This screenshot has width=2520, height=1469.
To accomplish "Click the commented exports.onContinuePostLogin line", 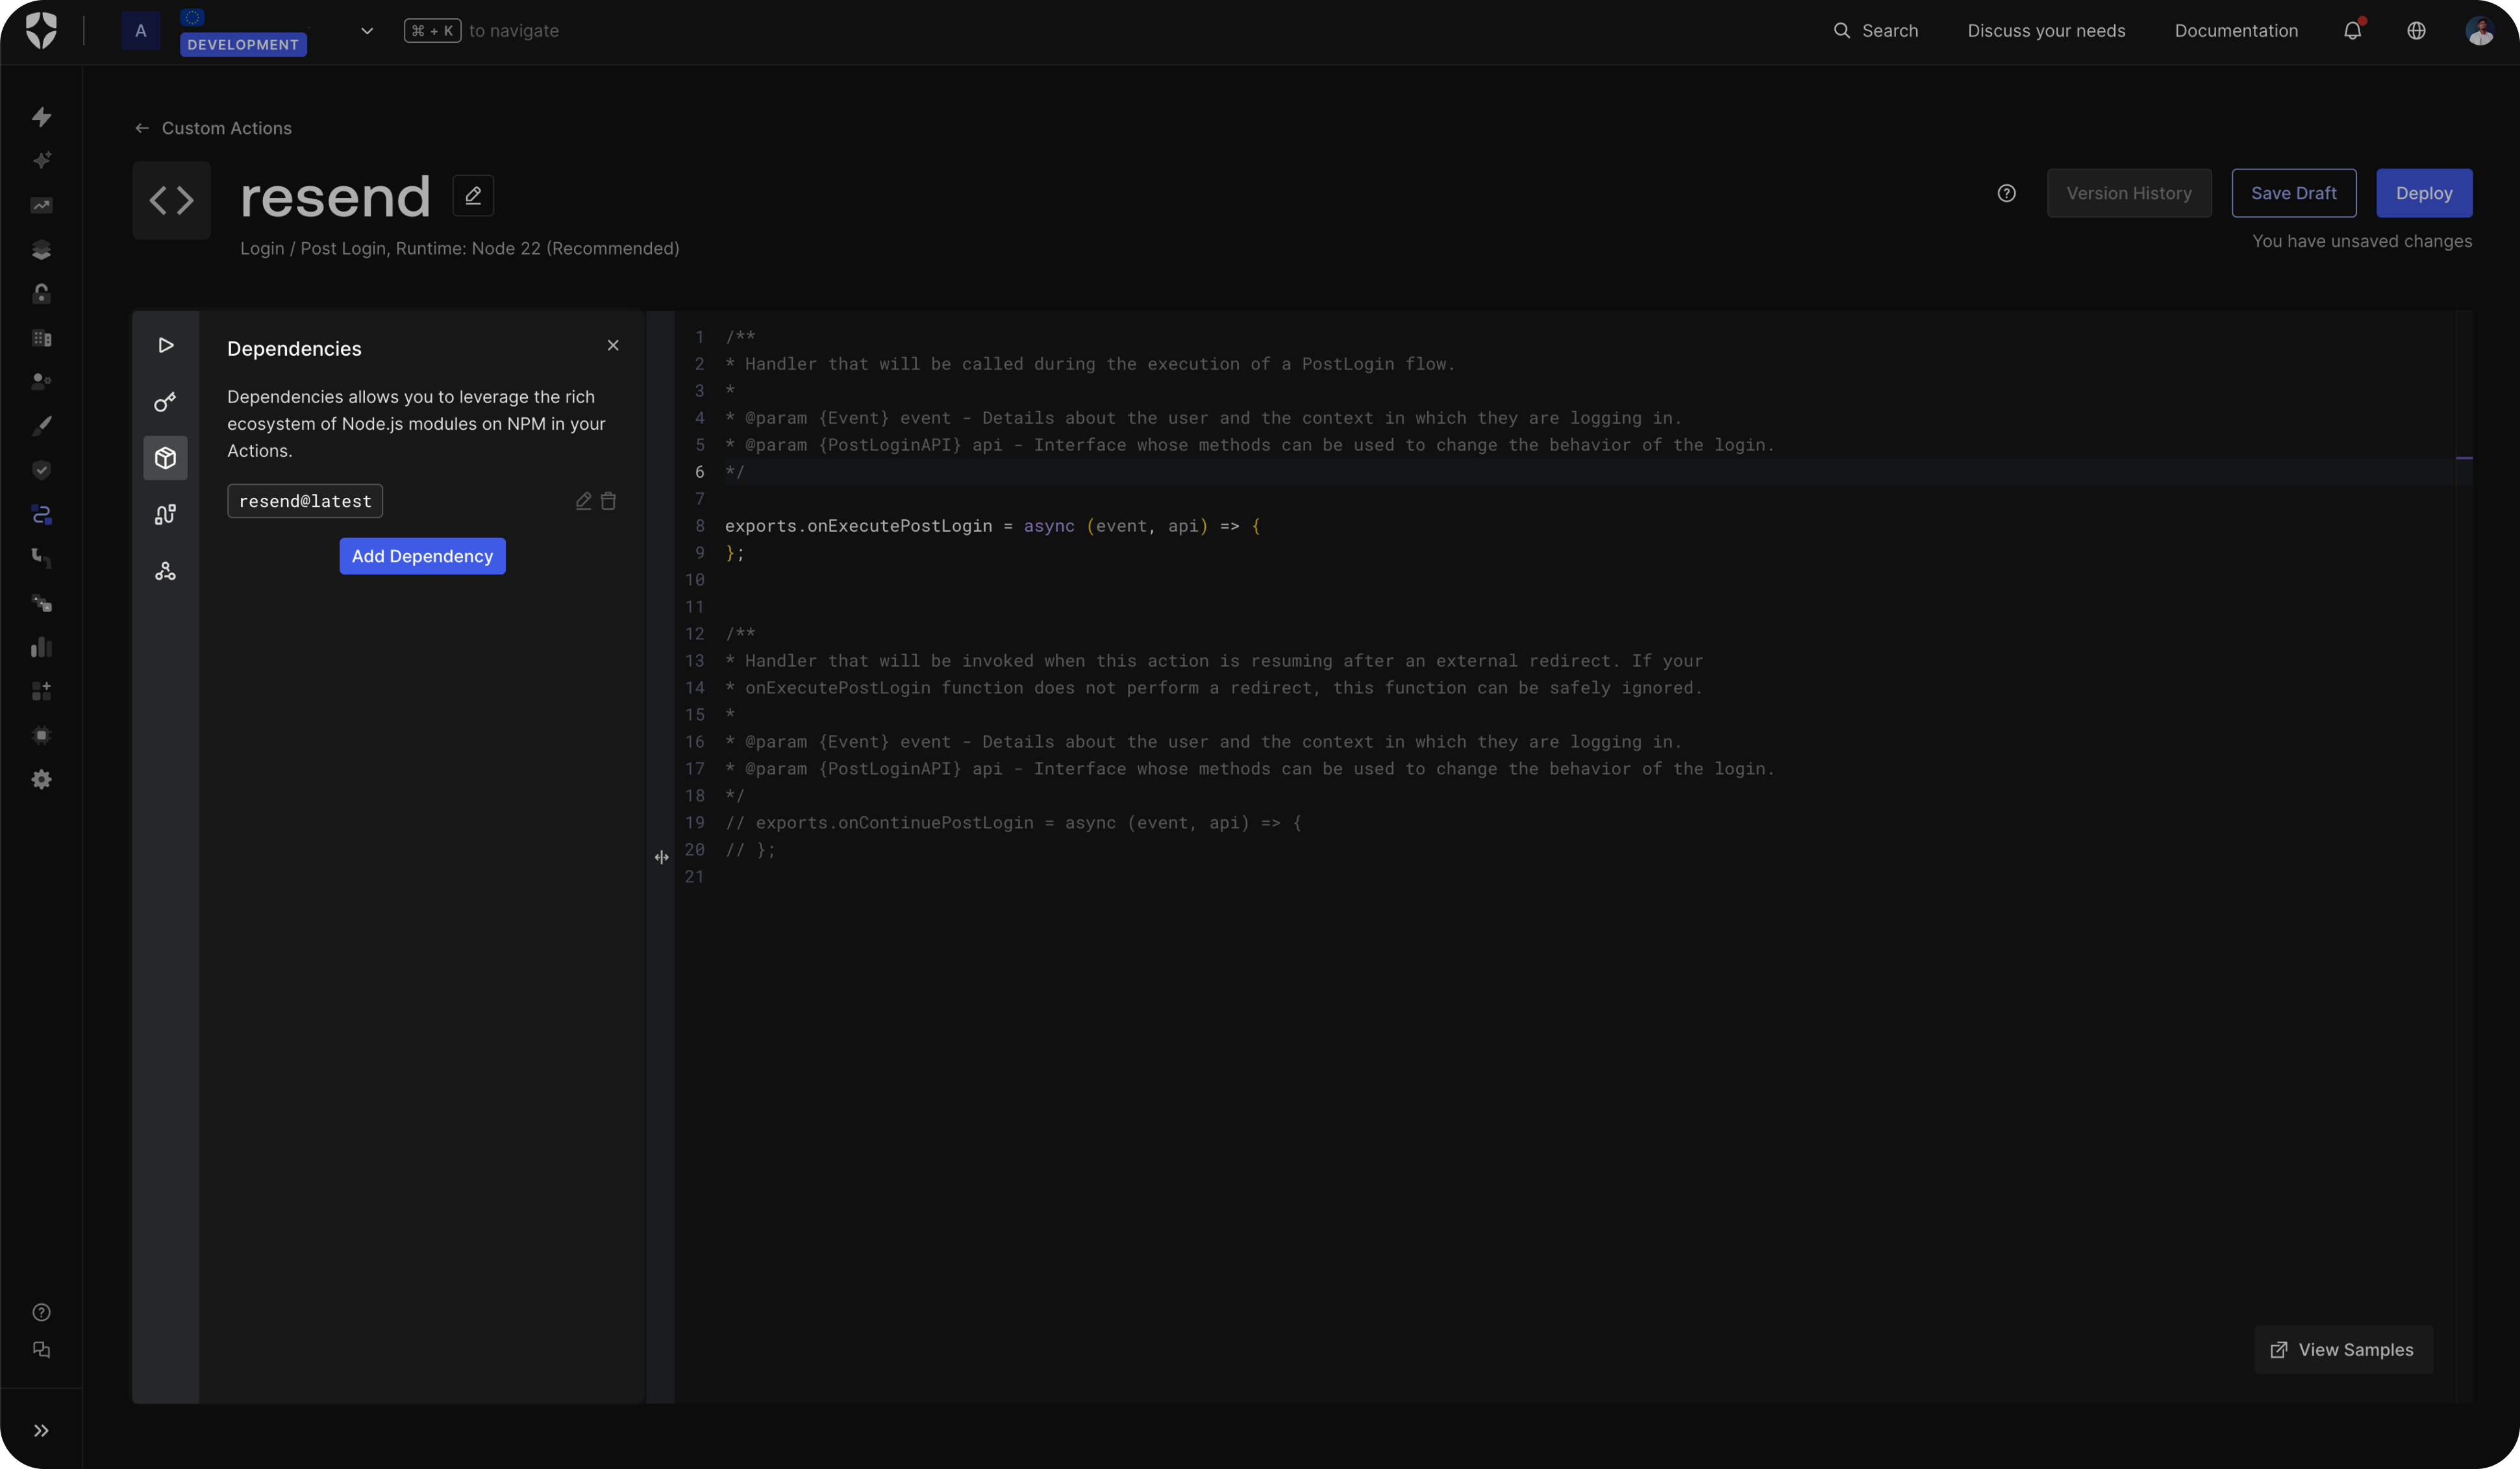I will [x=1013, y=823].
